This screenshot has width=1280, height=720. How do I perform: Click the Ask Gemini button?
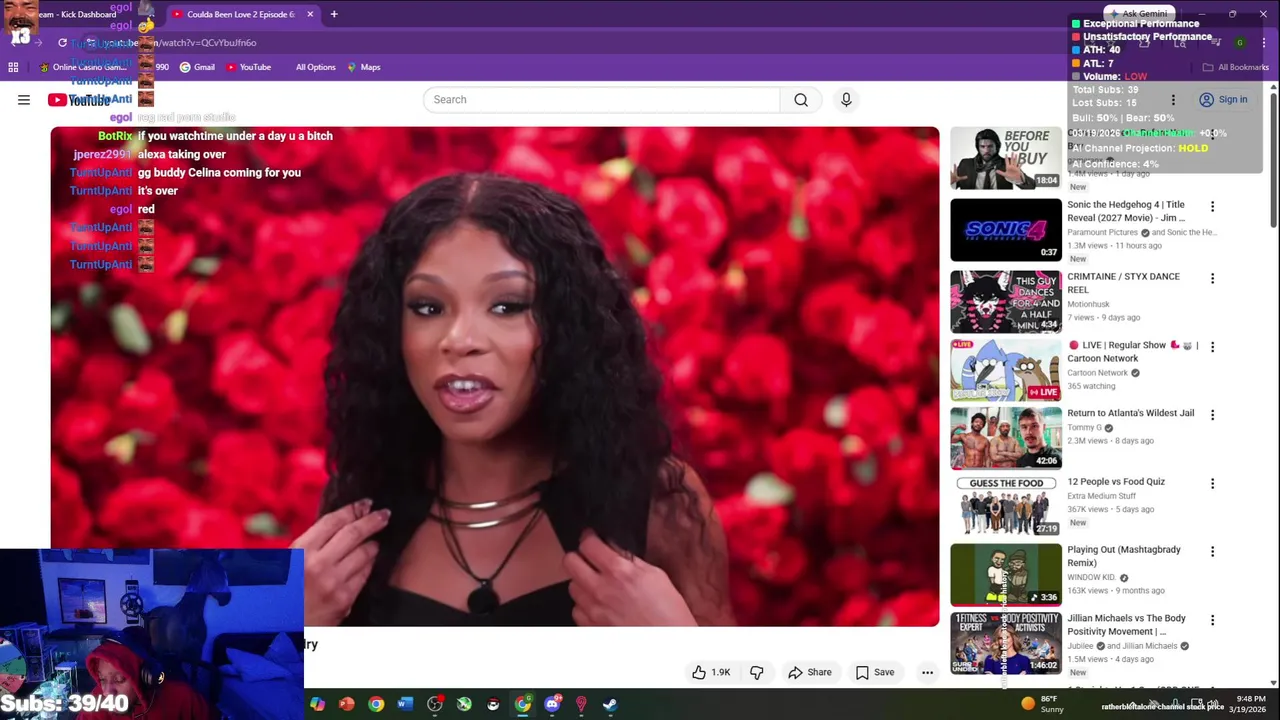pyautogui.click(x=1138, y=14)
